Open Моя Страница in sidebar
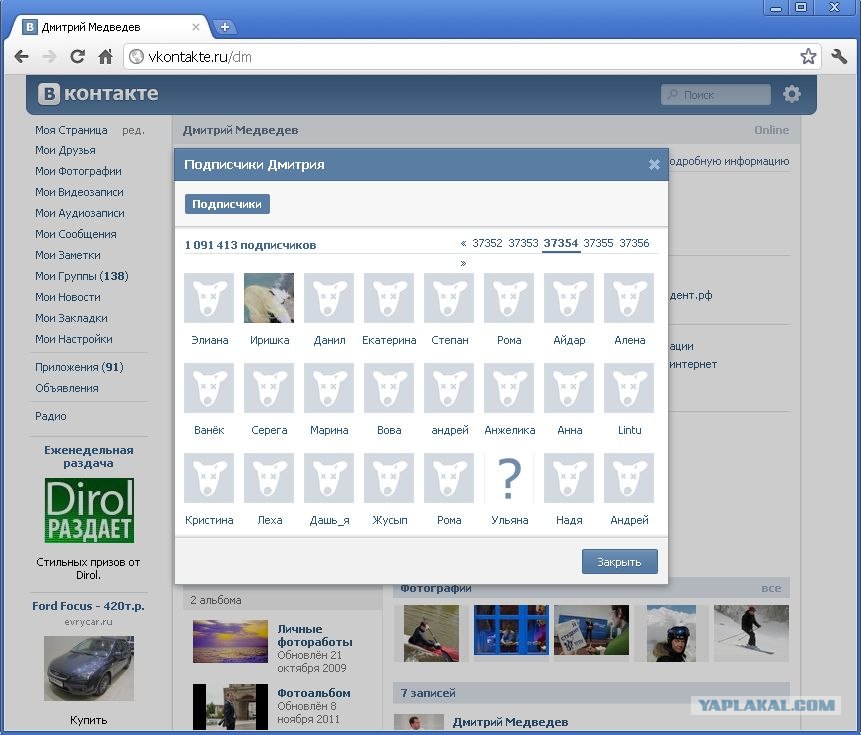The height and width of the screenshot is (735, 861). [71, 130]
